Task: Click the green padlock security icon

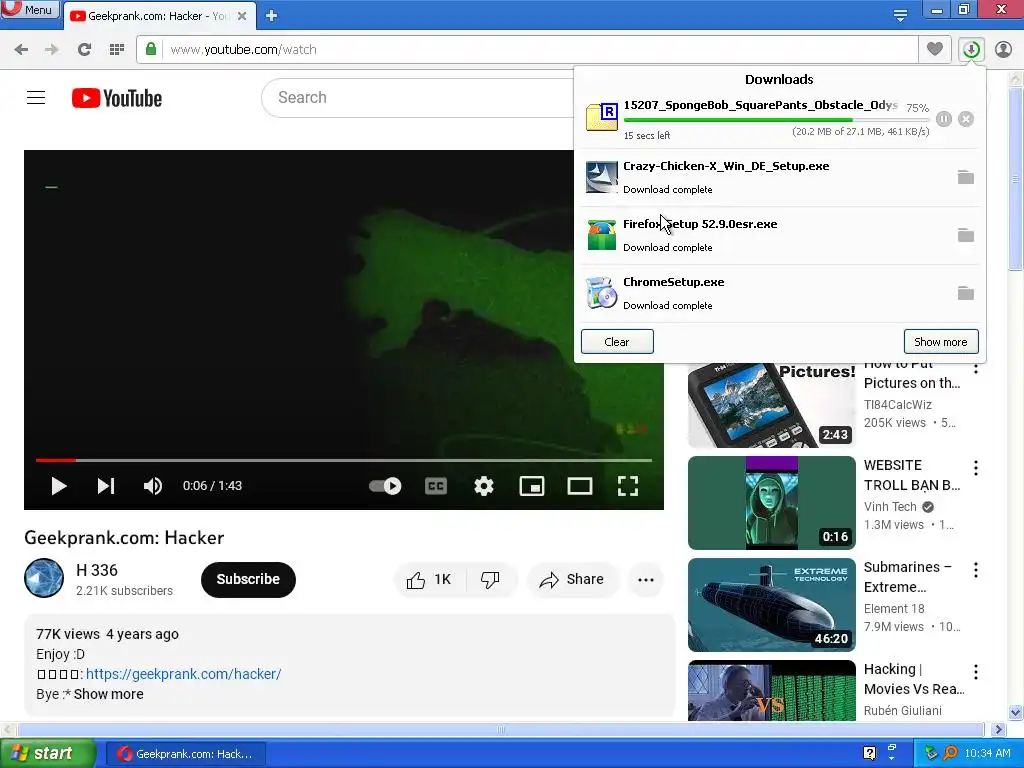Action: point(151,49)
